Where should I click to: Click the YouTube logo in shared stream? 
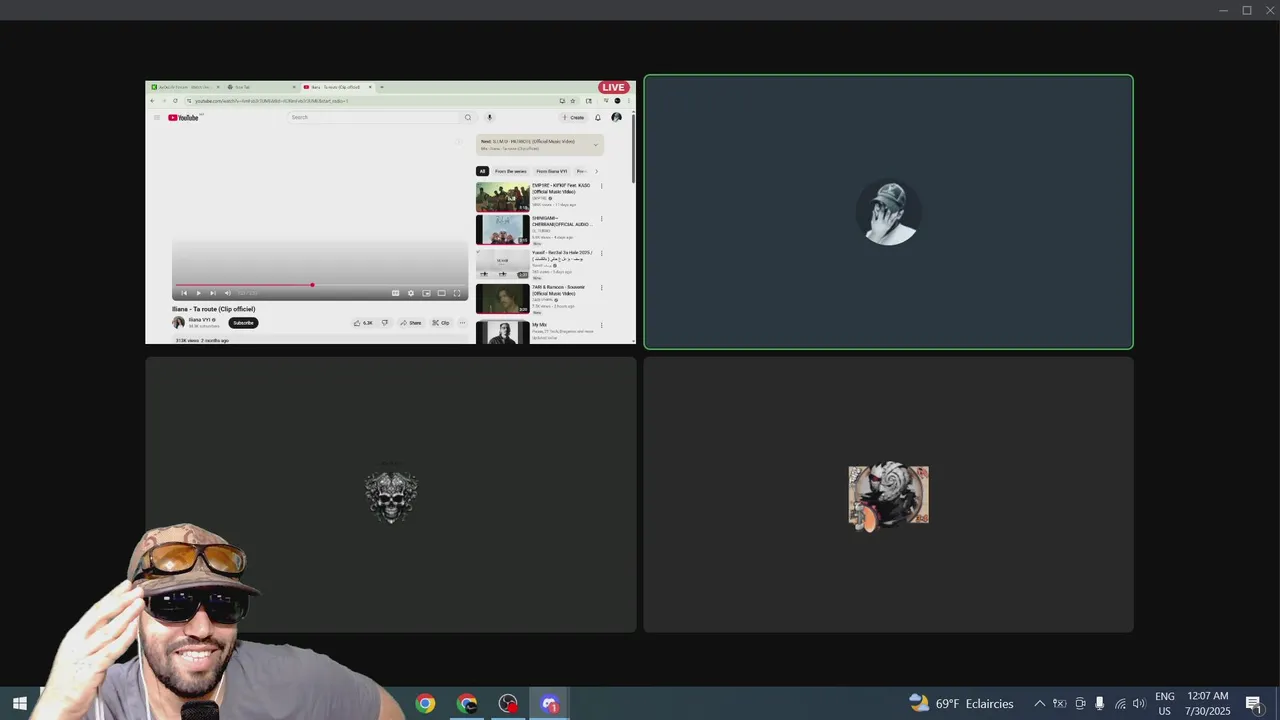183,117
